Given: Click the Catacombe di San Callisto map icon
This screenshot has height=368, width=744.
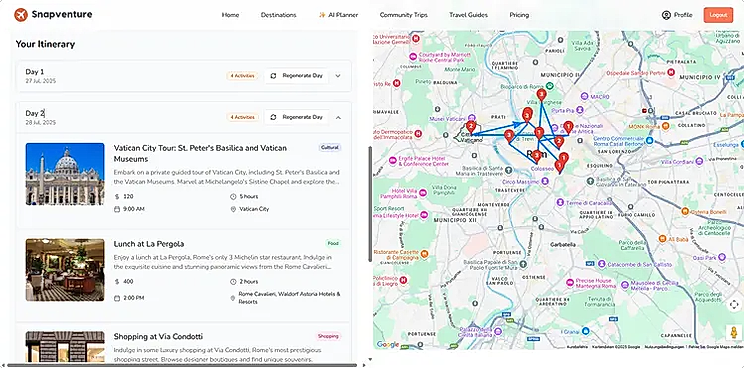Looking at the screenshot, I should click(x=602, y=263).
